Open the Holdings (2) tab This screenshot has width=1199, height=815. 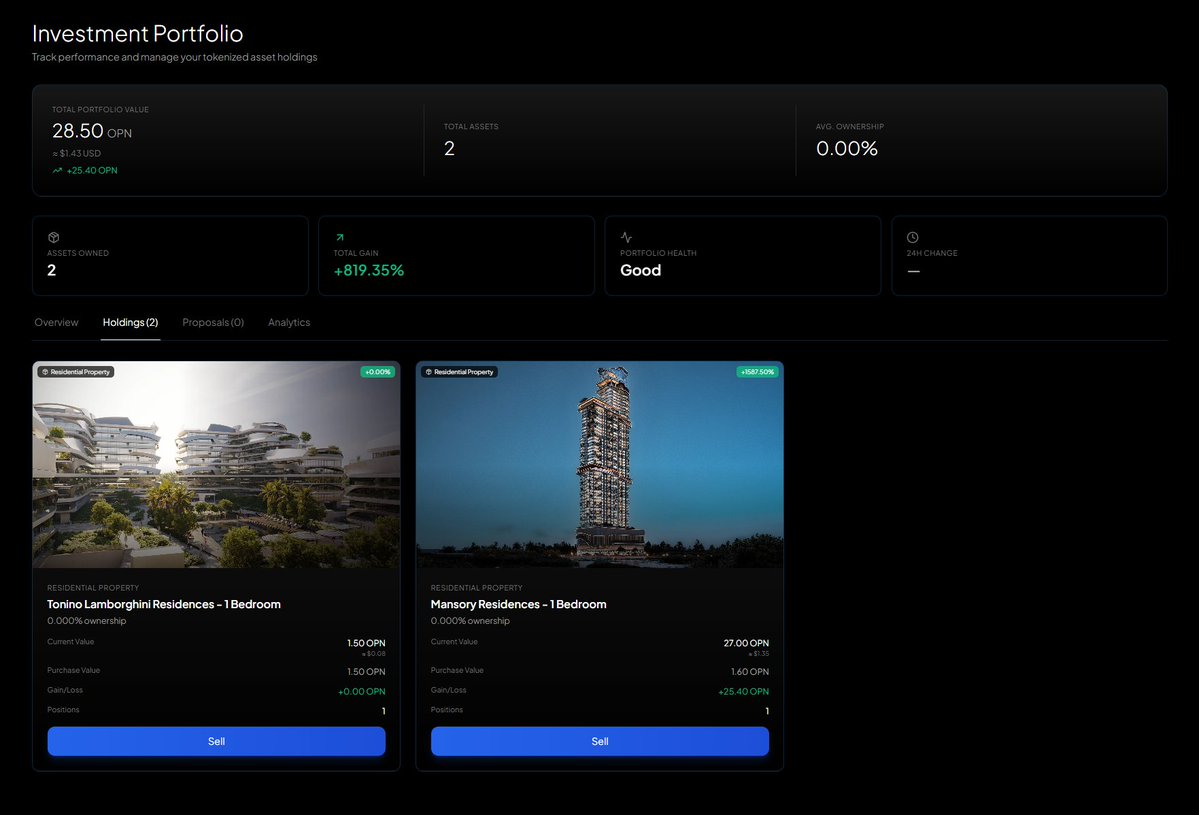tap(130, 322)
